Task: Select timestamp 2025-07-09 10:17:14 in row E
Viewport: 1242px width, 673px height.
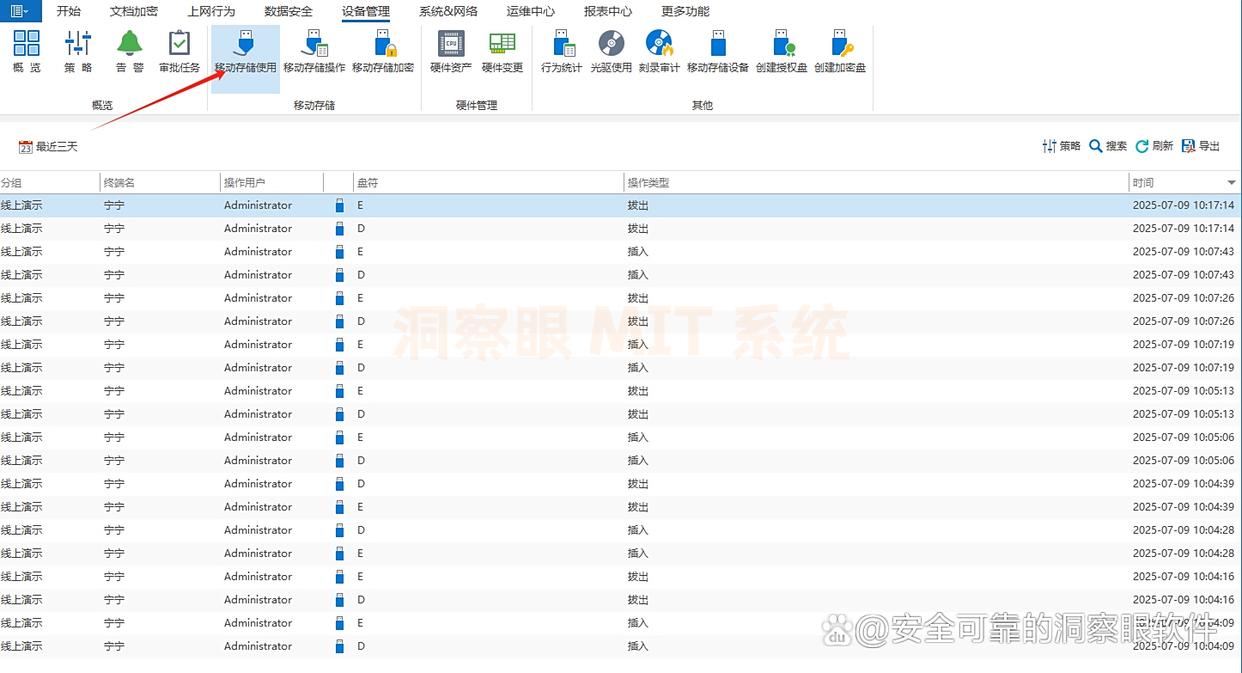Action: click(1183, 205)
